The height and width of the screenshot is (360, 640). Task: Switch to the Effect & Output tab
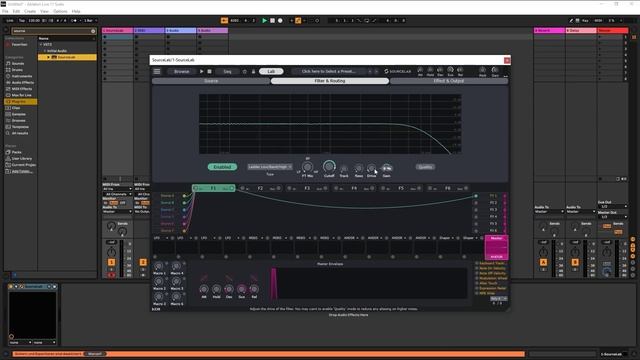pyautogui.click(x=449, y=81)
